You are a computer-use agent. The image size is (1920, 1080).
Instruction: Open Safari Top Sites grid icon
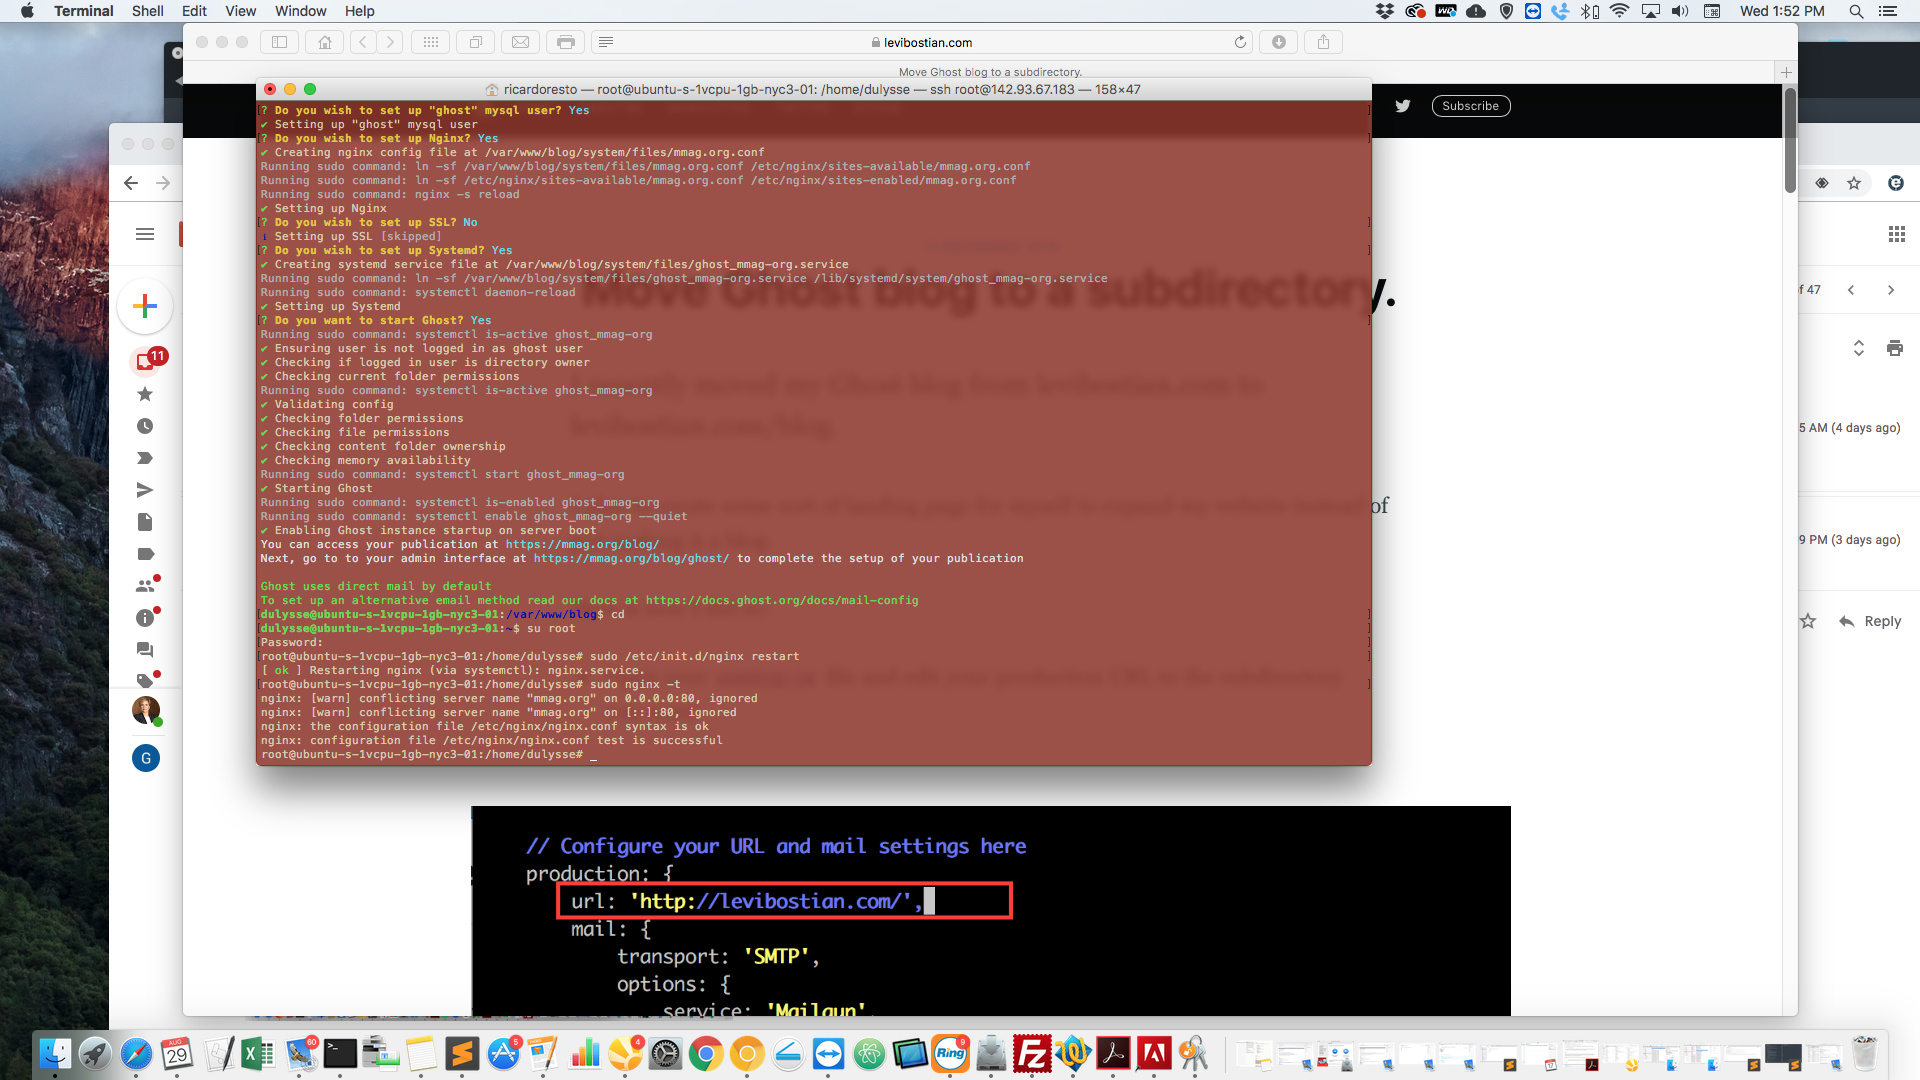[x=431, y=42]
